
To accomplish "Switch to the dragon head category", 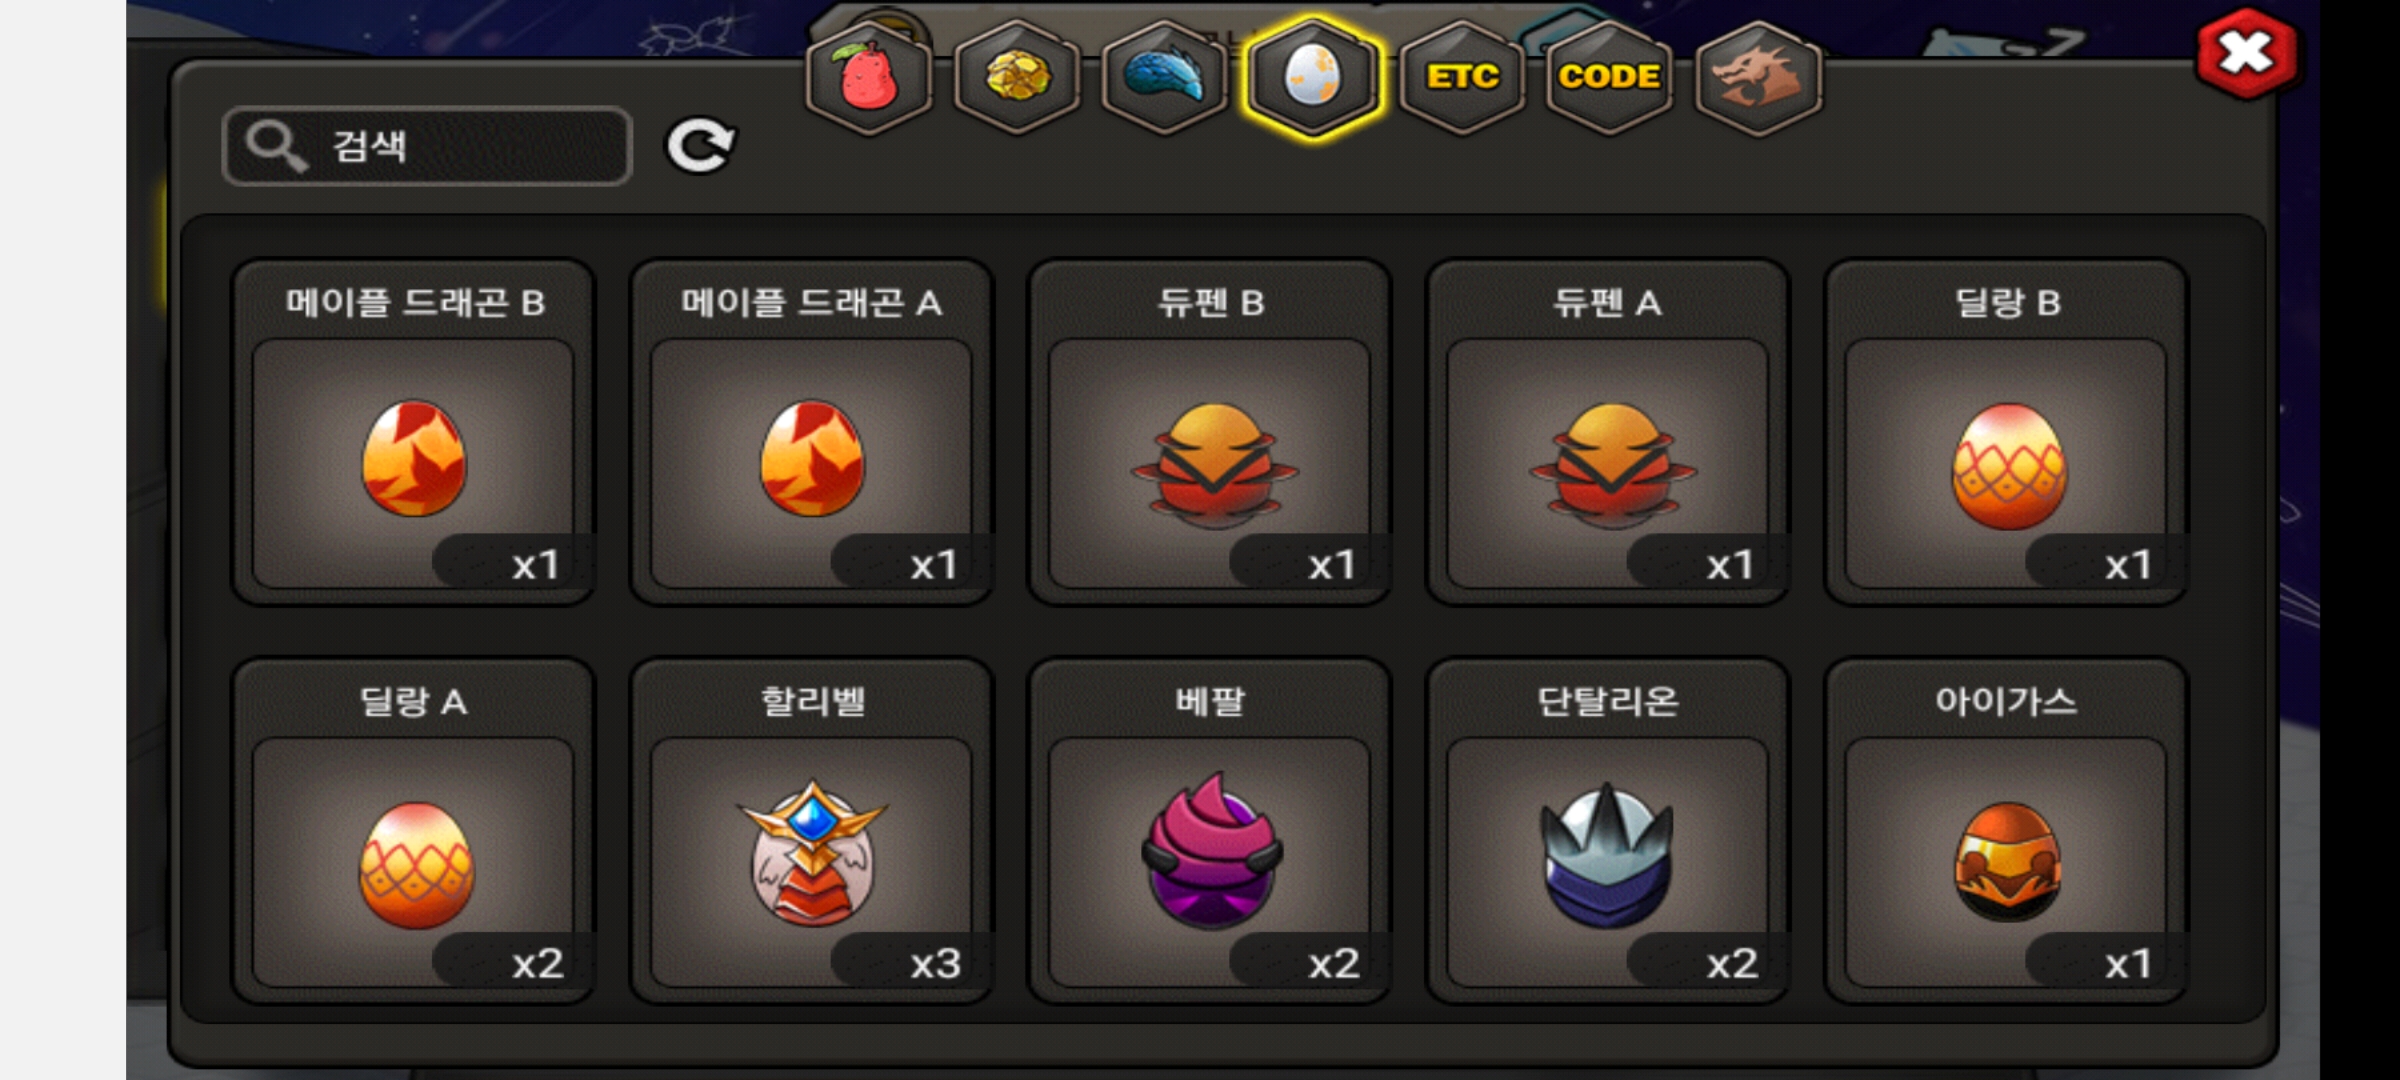I will coord(1758,77).
